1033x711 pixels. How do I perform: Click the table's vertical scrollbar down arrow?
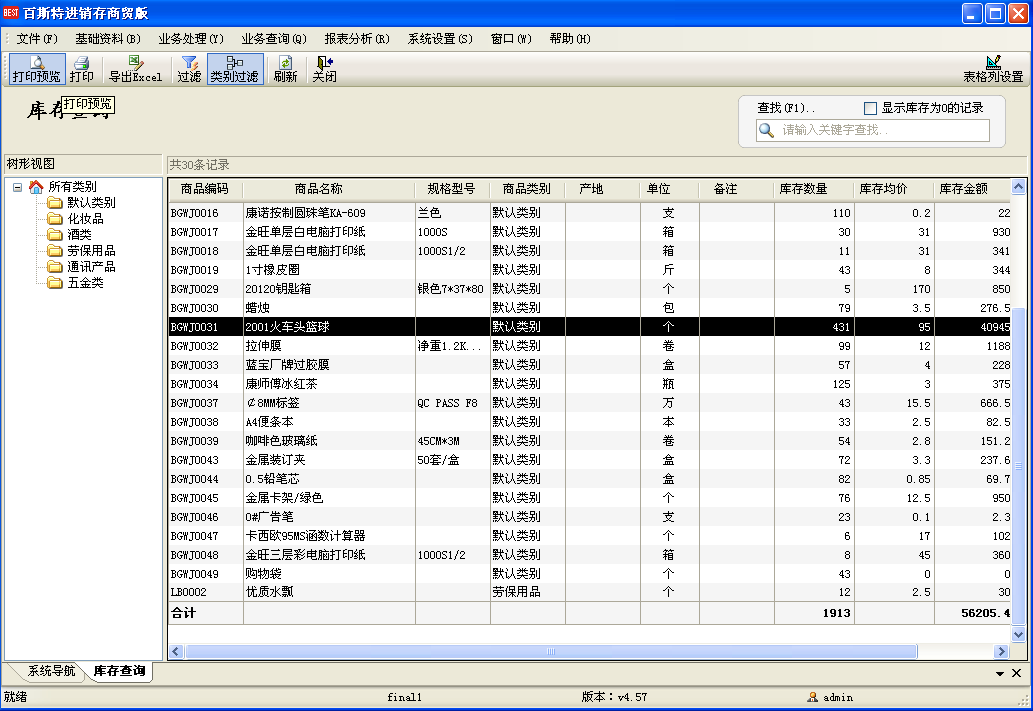pos(1018,634)
